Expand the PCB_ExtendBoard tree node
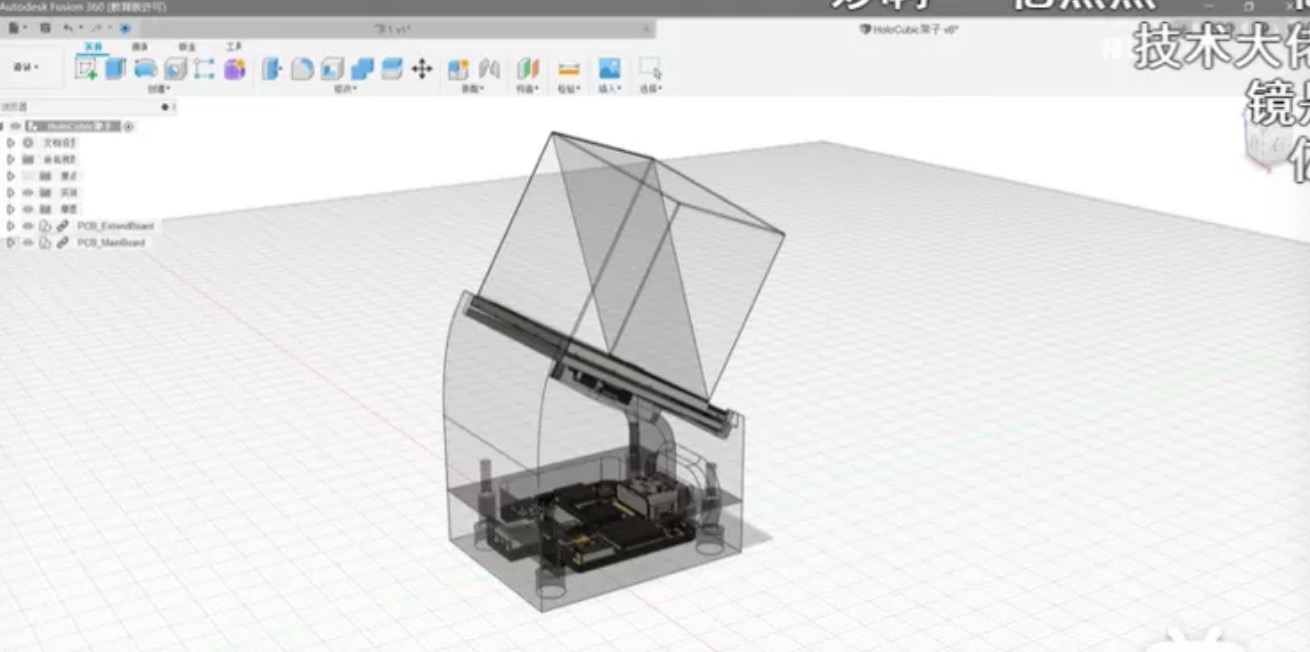 pyautogui.click(x=11, y=226)
